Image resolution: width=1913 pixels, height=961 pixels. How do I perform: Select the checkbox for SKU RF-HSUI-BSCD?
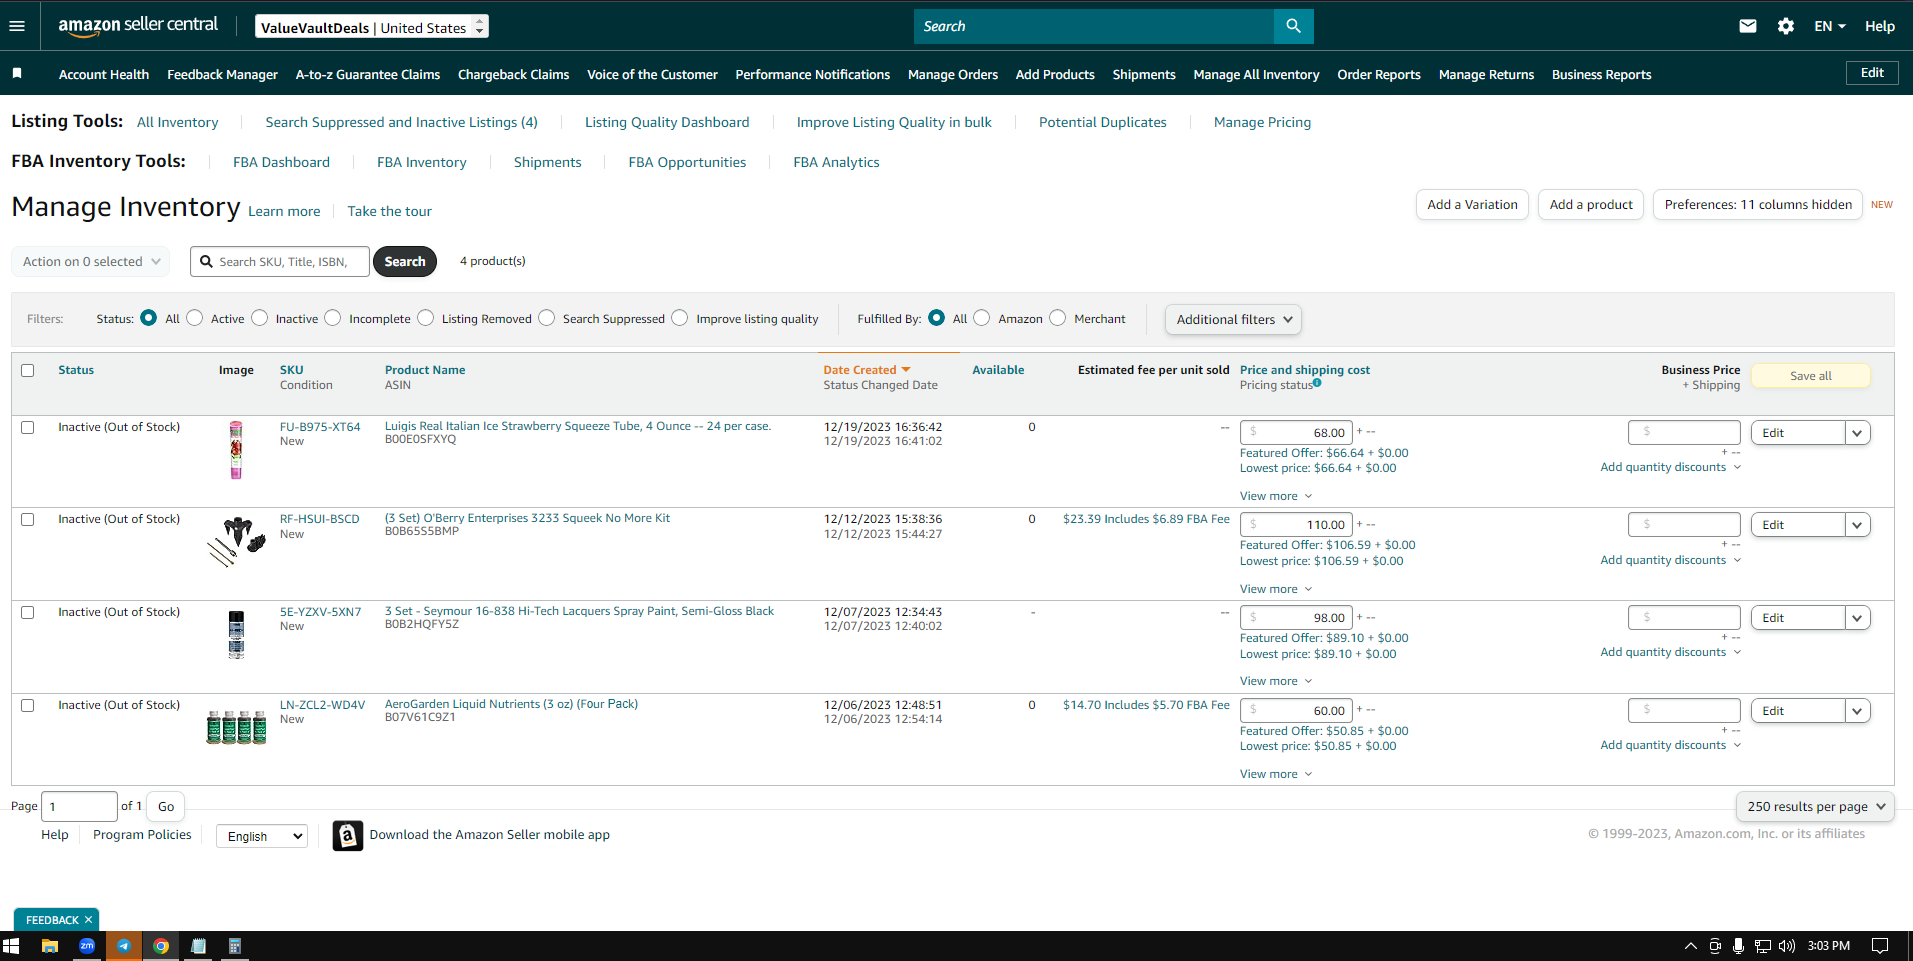tap(28, 519)
